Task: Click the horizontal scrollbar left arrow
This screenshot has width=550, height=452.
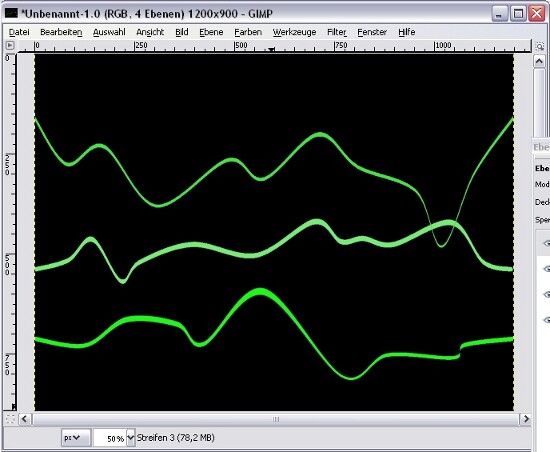Action: (25, 419)
